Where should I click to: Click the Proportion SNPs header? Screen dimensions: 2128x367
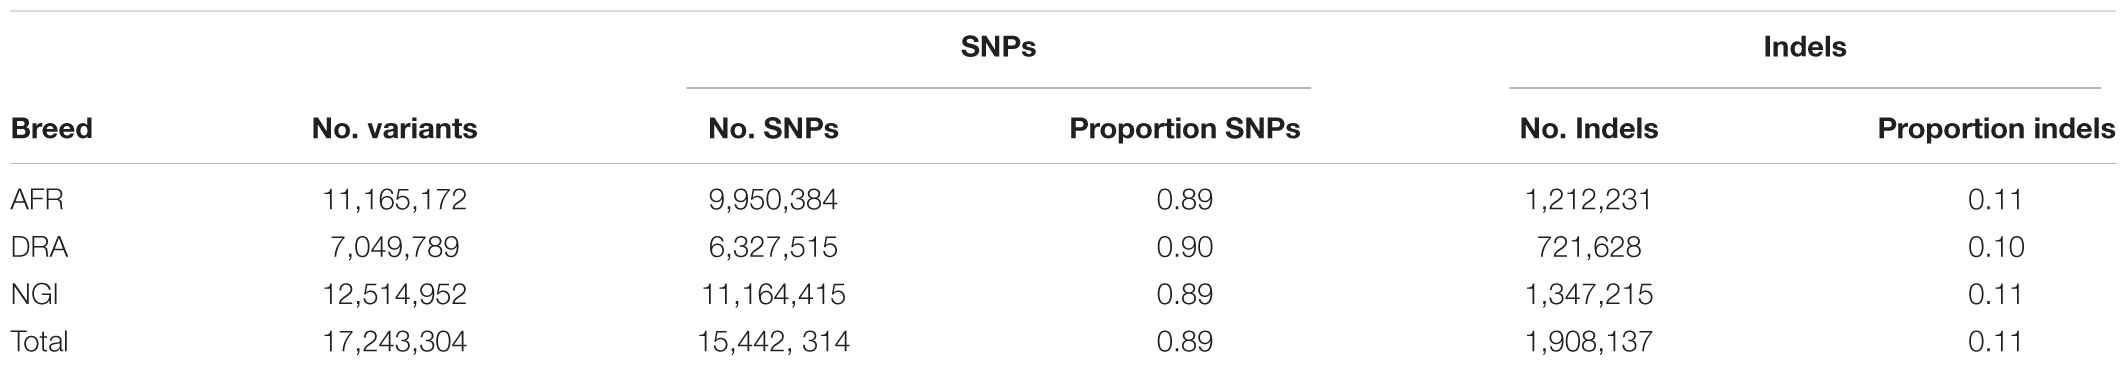click(1185, 129)
